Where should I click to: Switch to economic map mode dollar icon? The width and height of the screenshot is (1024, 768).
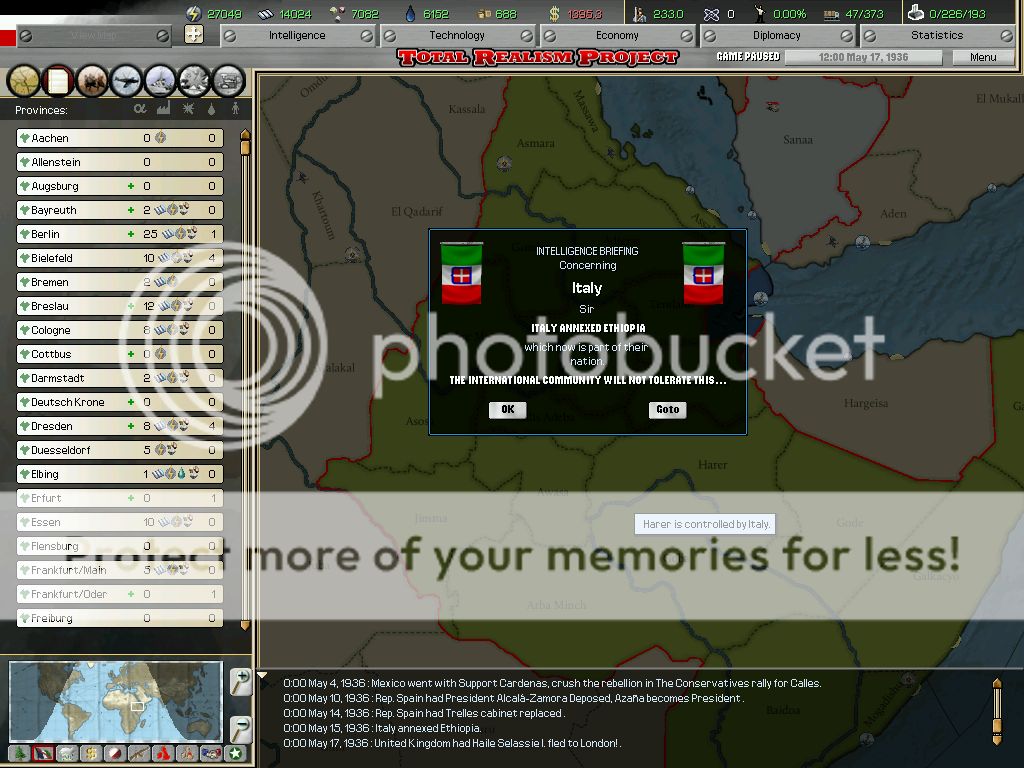(x=90, y=753)
